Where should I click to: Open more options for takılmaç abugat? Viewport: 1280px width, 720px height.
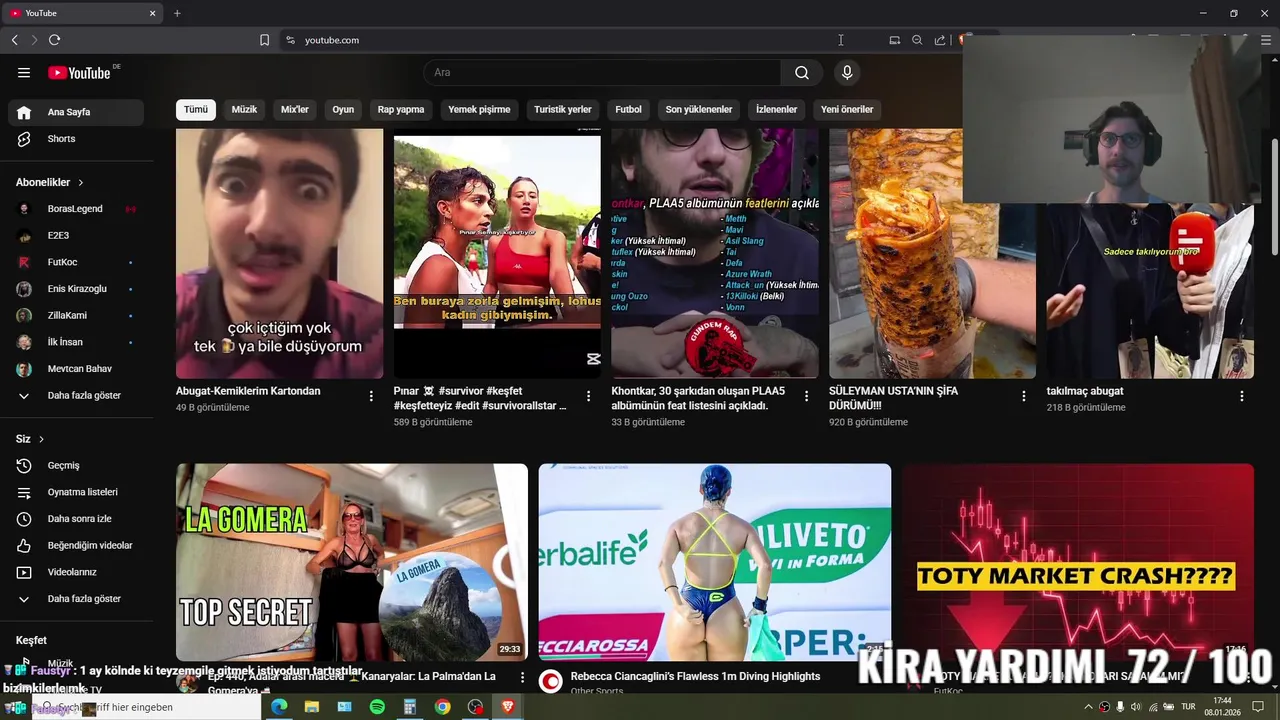1242,396
